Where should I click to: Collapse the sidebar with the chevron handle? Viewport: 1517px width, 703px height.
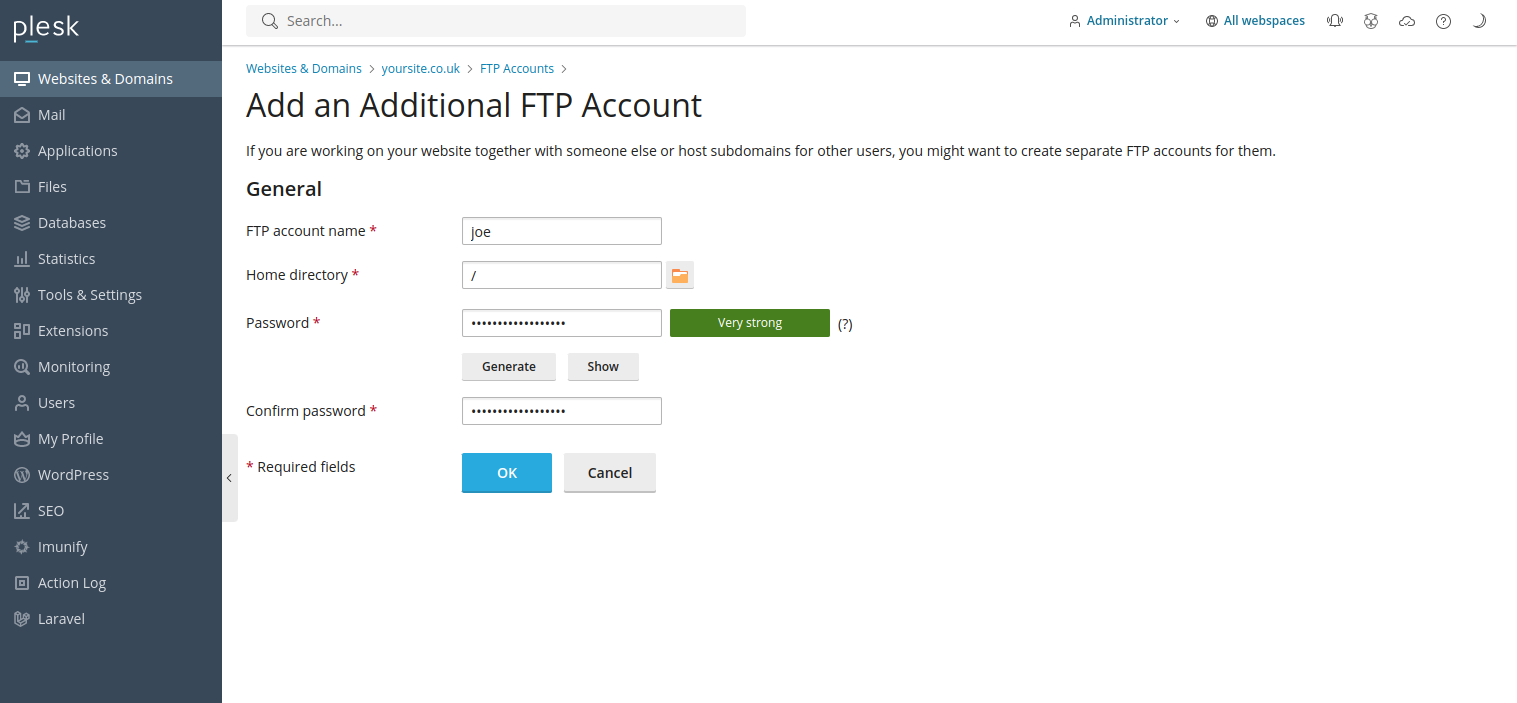click(229, 478)
